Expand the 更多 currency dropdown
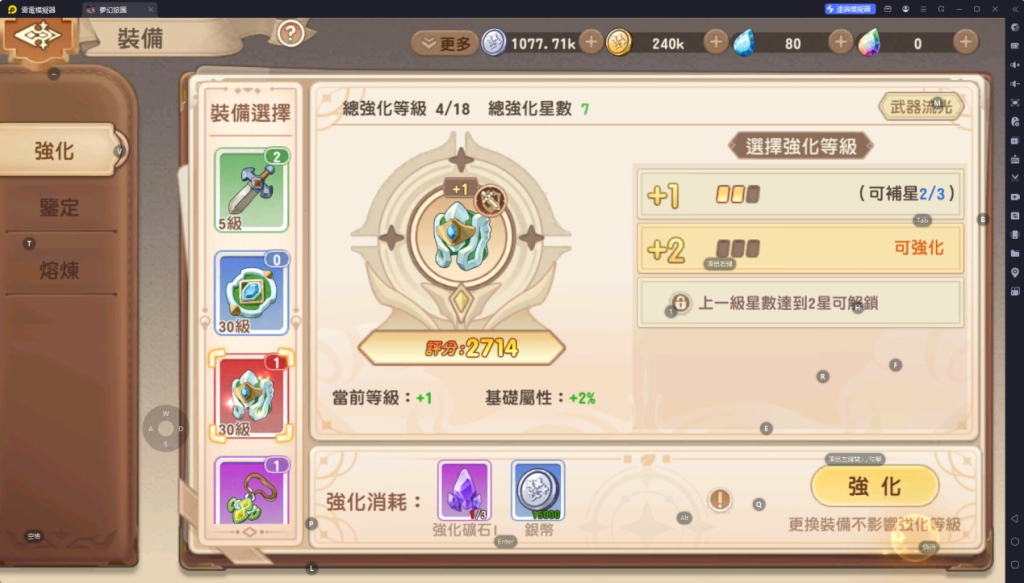The height and width of the screenshot is (583, 1024). point(445,44)
